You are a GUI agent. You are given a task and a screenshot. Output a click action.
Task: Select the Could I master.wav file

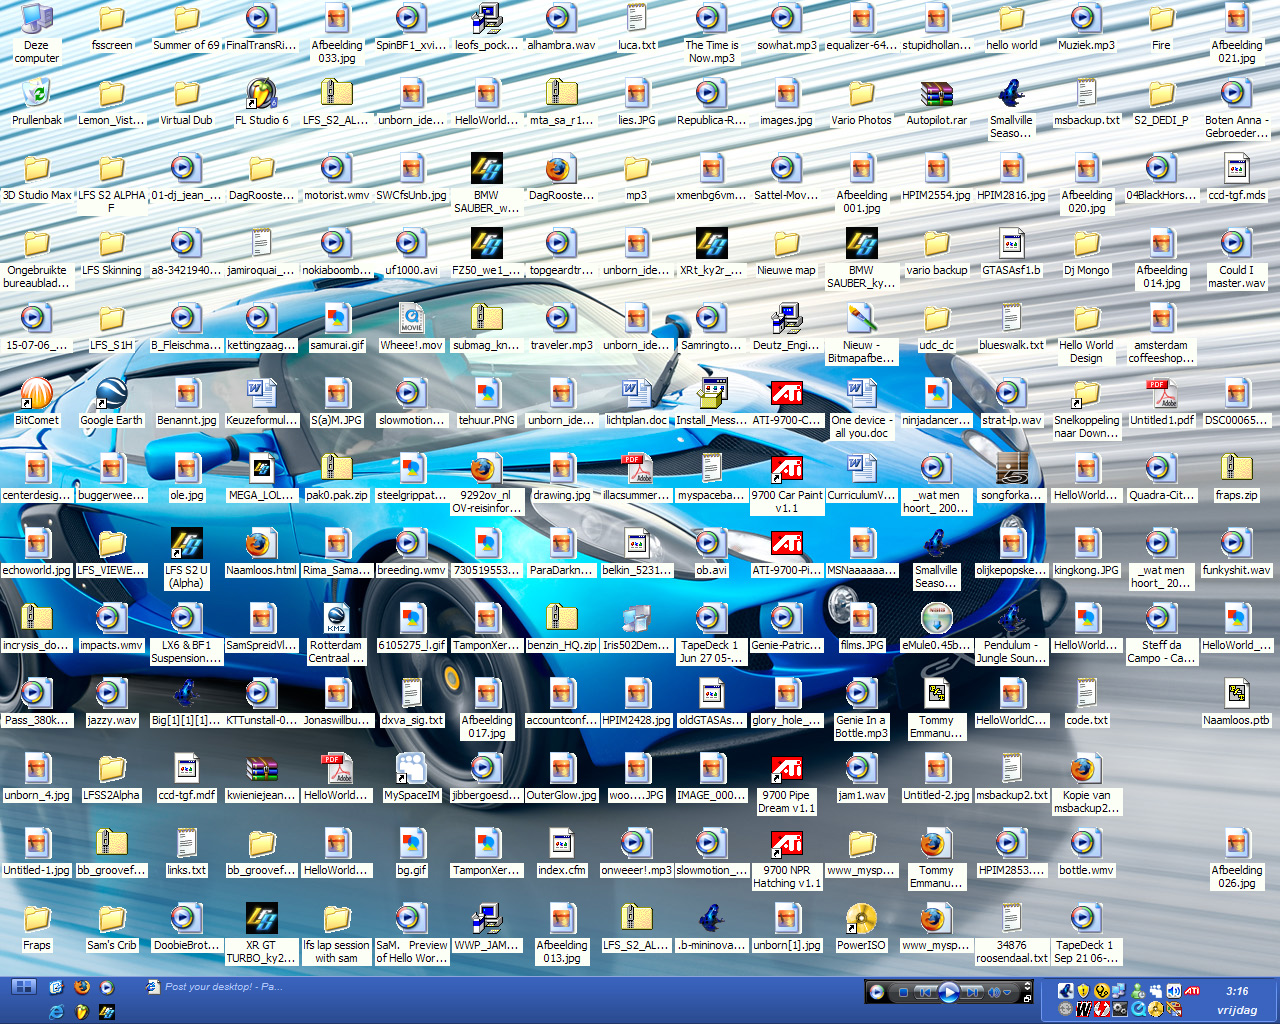(1236, 259)
